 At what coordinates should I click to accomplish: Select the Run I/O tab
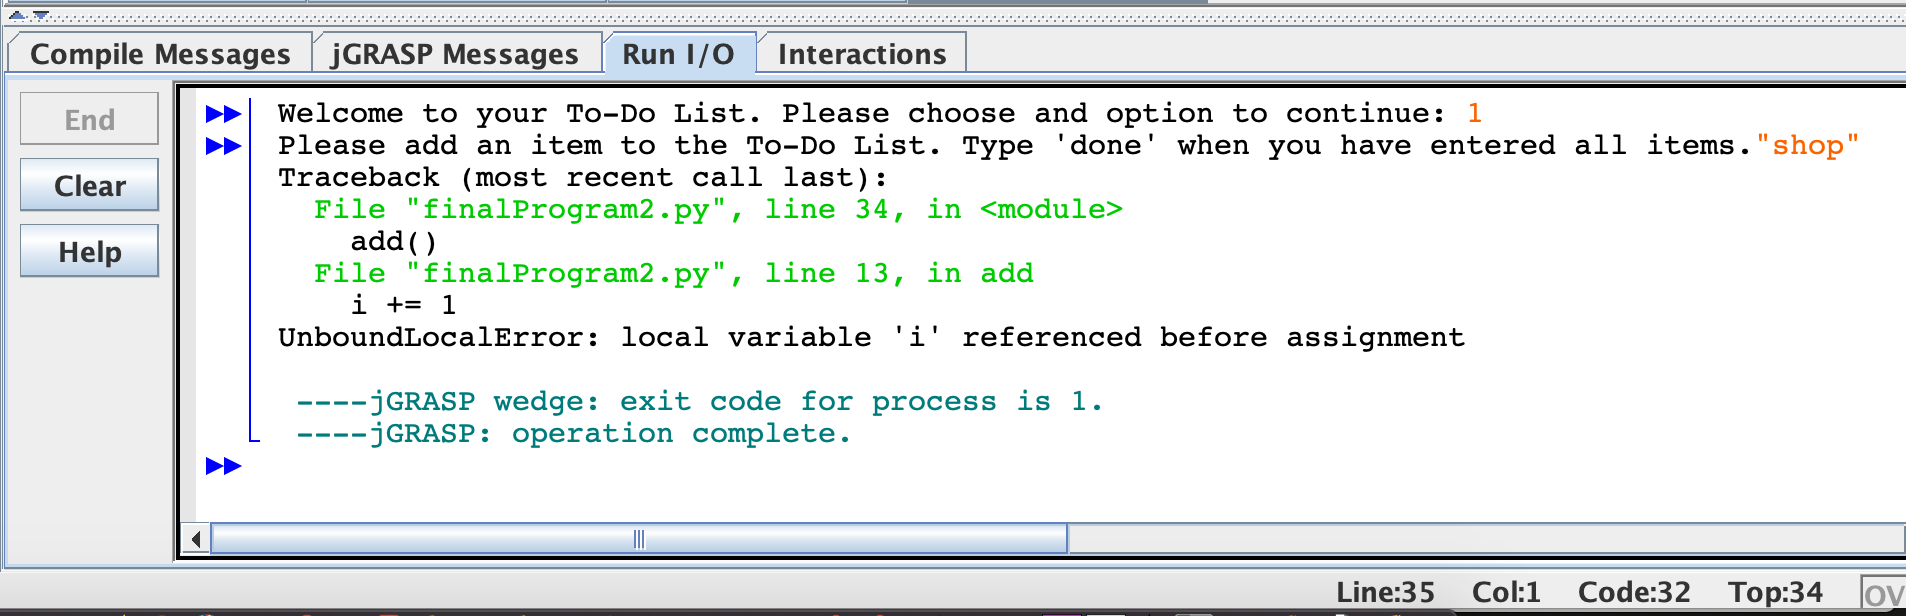click(678, 53)
